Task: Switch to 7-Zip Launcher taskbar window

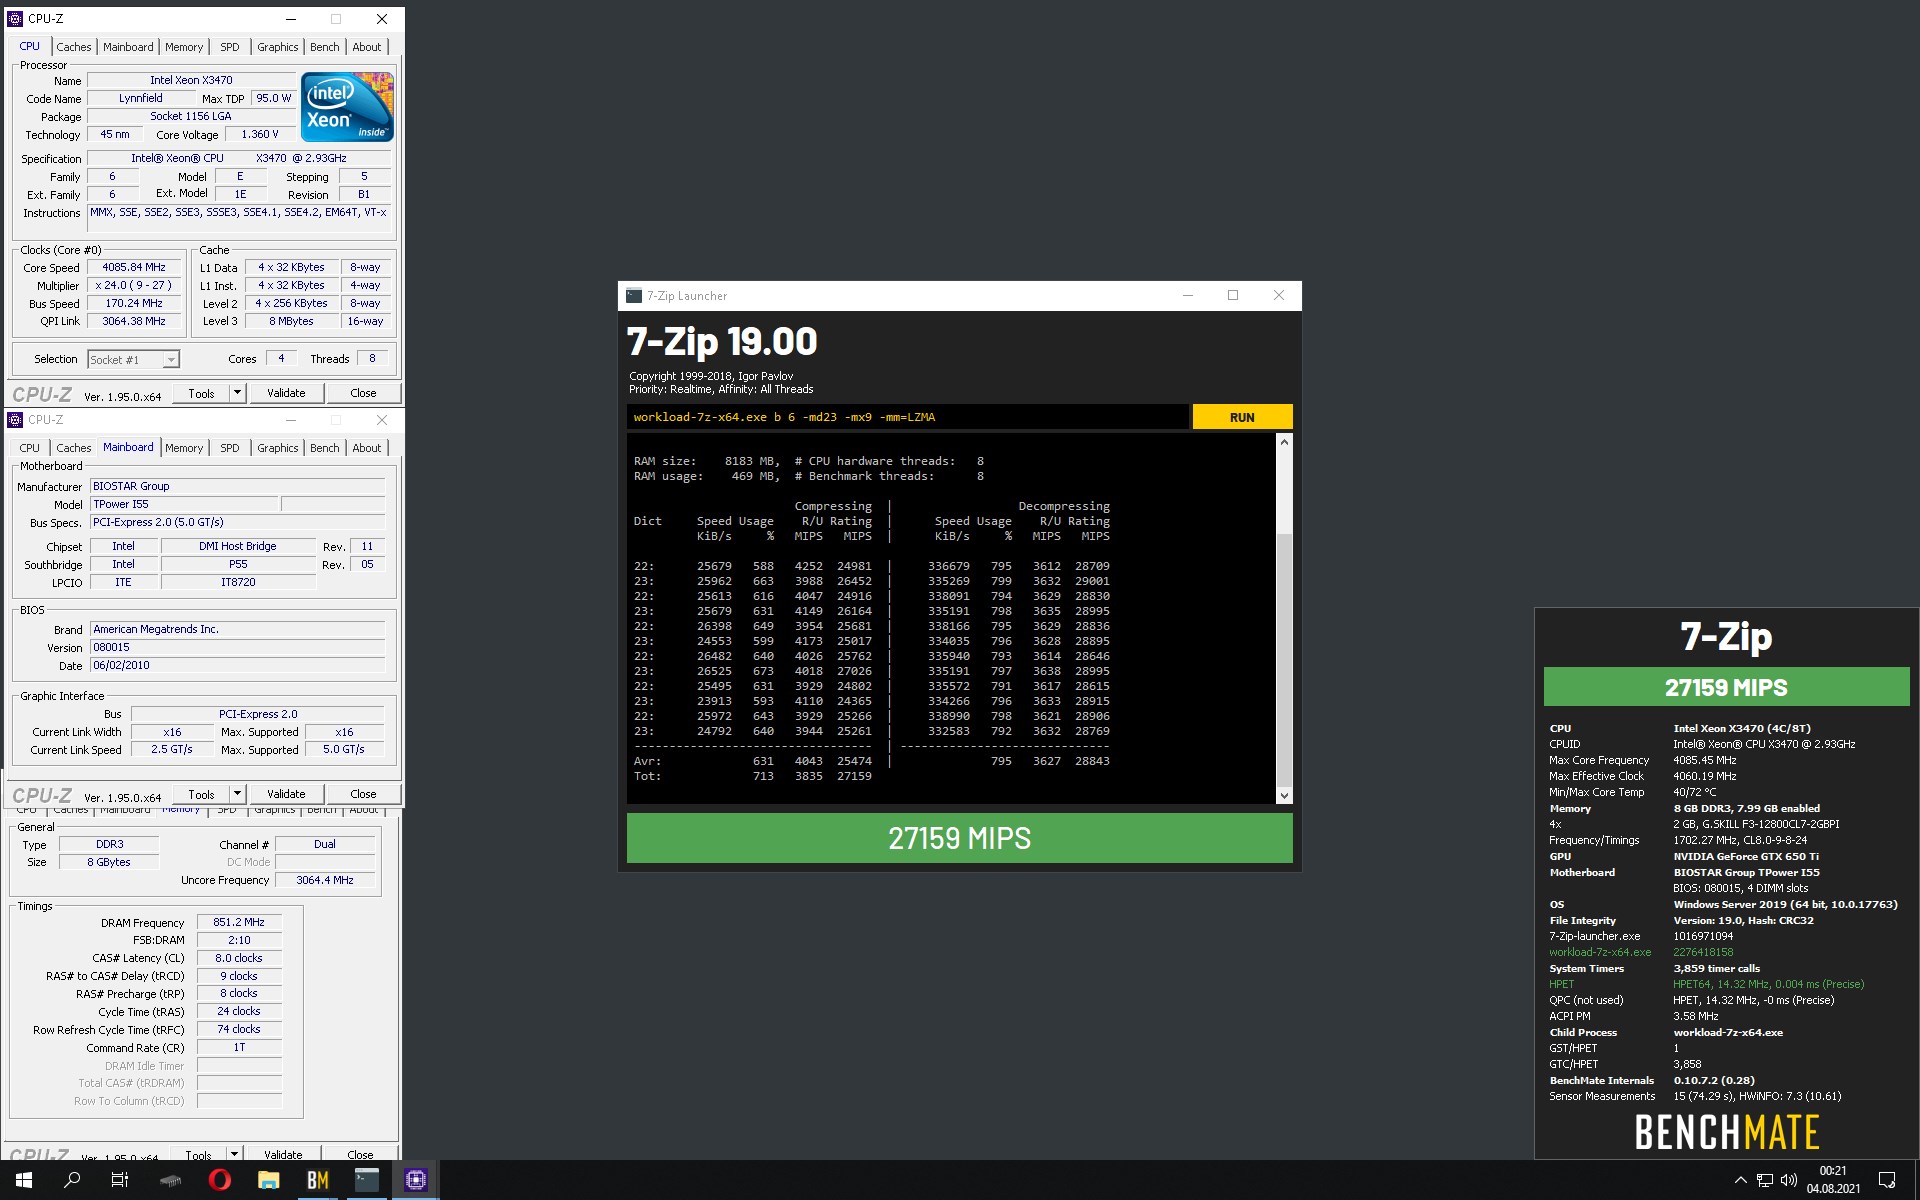Action: tap(366, 1180)
